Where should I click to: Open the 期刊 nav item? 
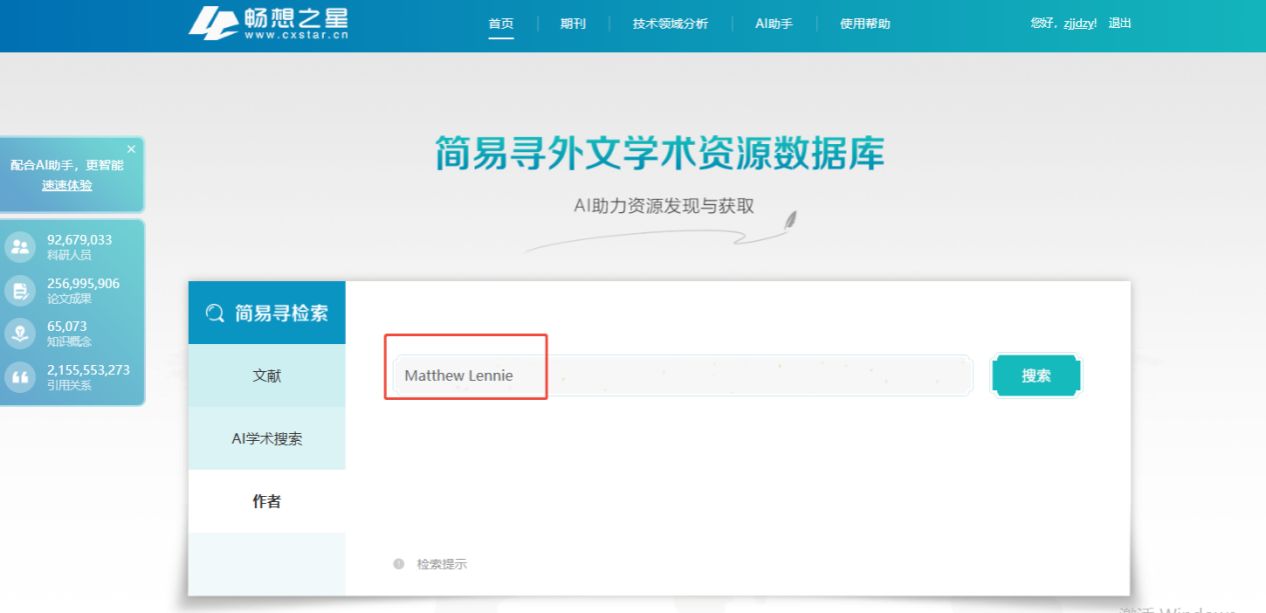573,24
